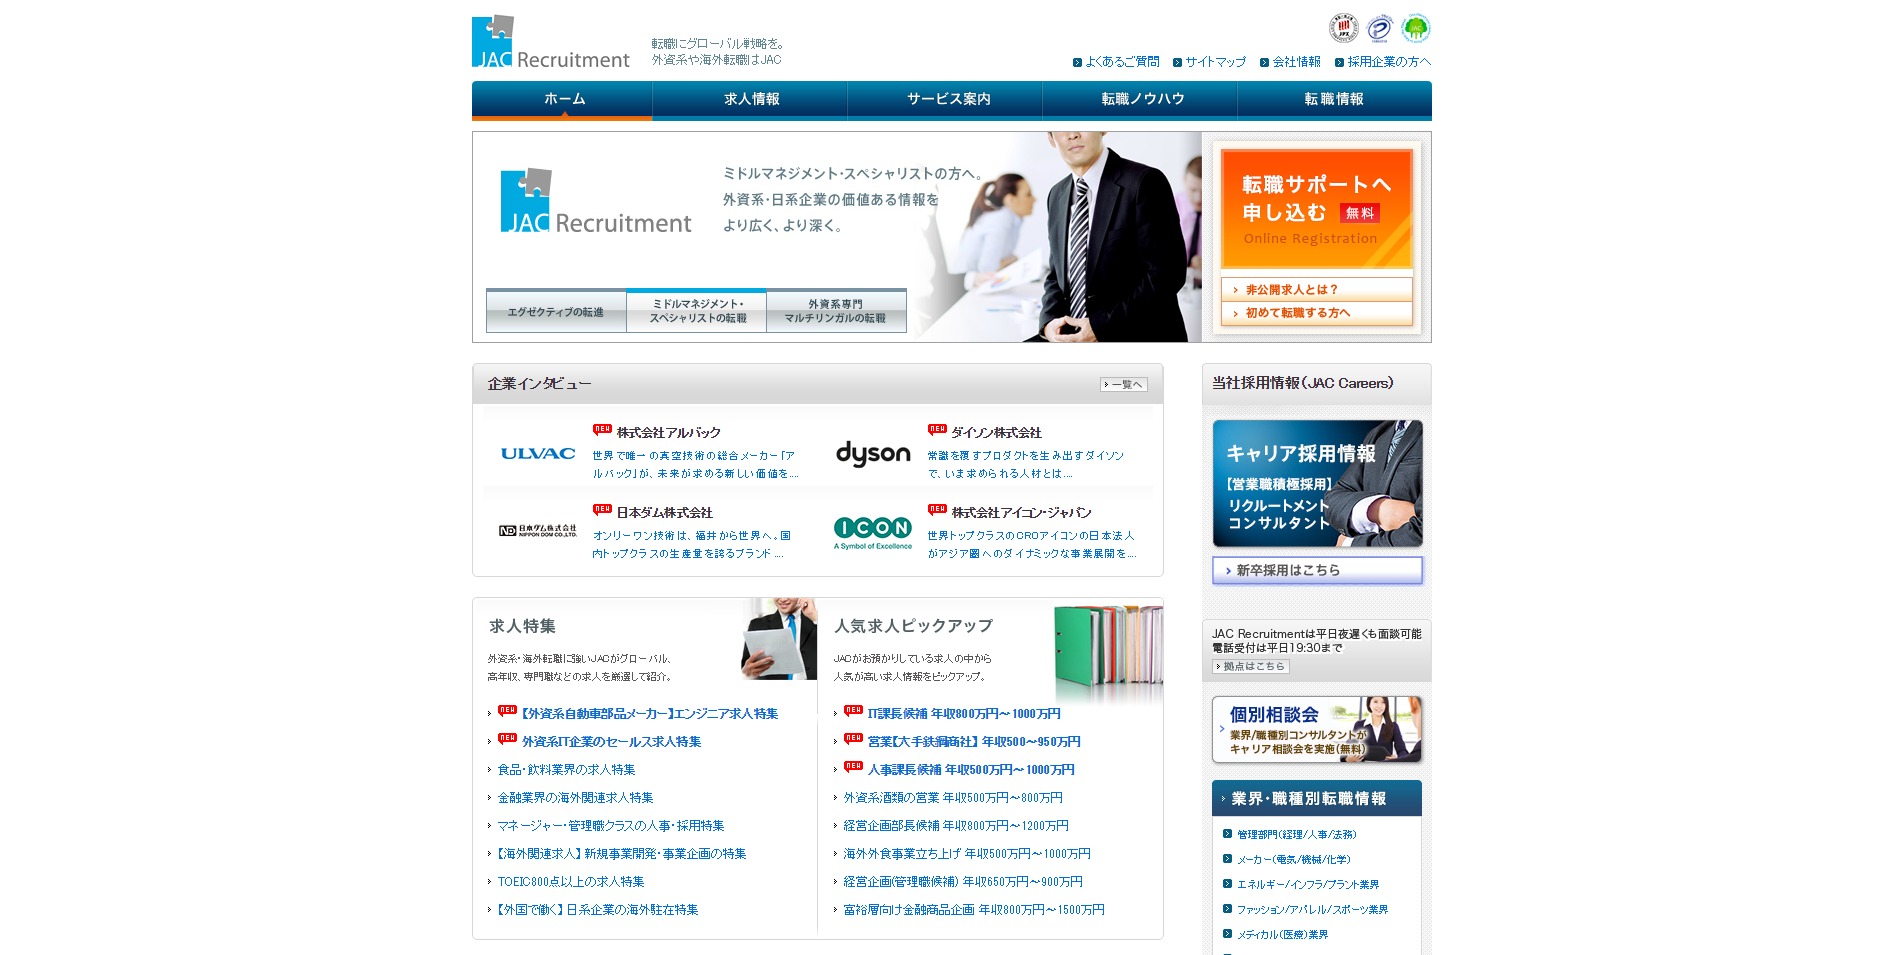The image size is (1903, 955).
Task: Open the 求人情報 navigation menu
Action: coord(751,99)
